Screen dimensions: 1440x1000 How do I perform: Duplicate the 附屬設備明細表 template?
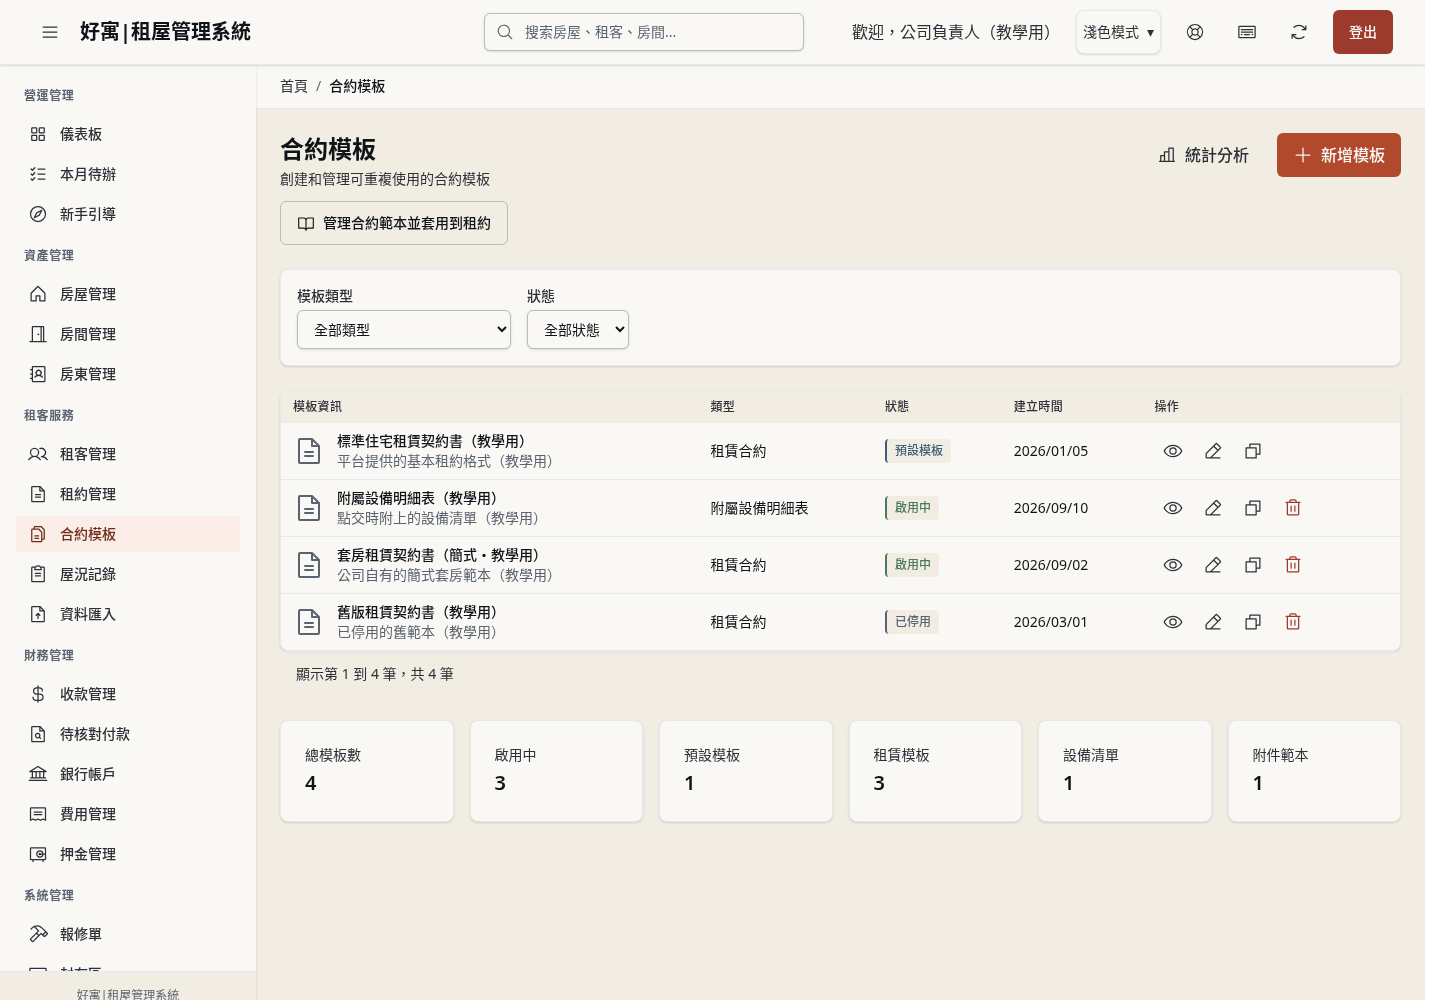click(1253, 508)
